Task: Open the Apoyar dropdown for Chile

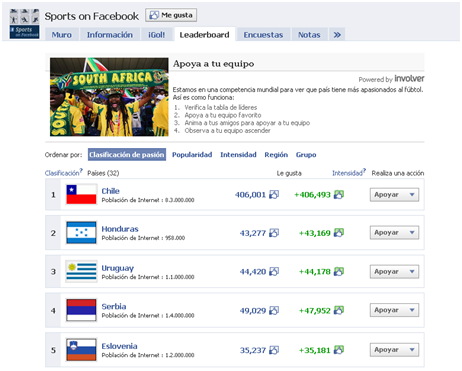Action: pyautogui.click(x=394, y=195)
